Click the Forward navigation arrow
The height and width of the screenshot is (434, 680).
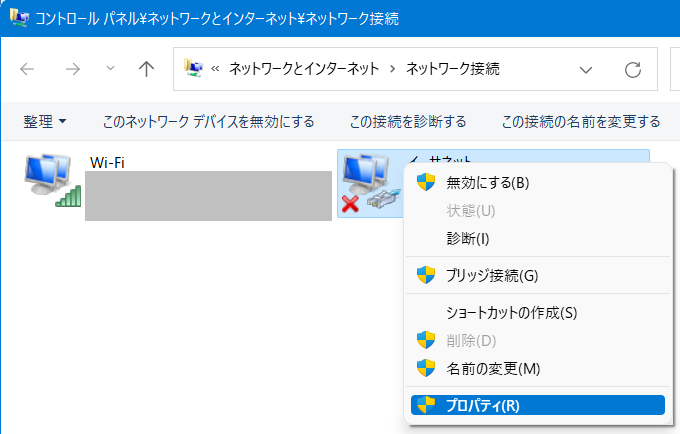click(x=72, y=69)
